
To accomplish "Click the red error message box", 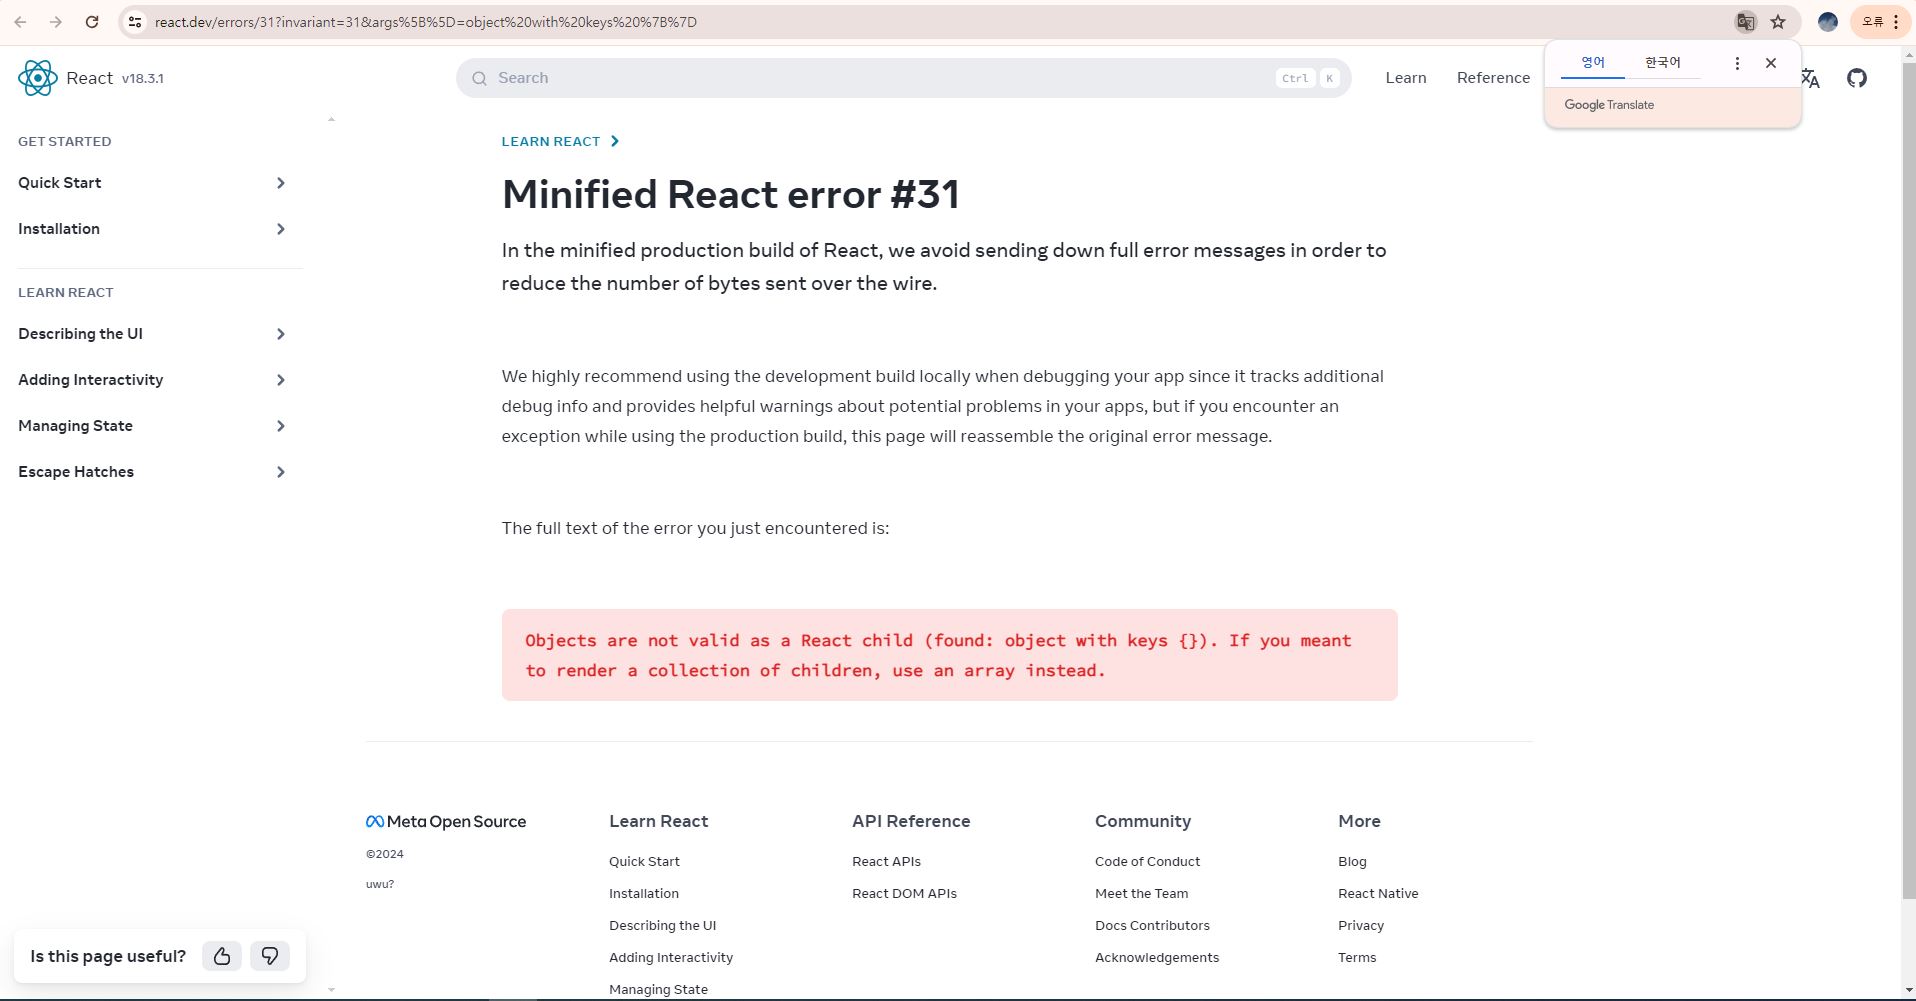I will (949, 655).
